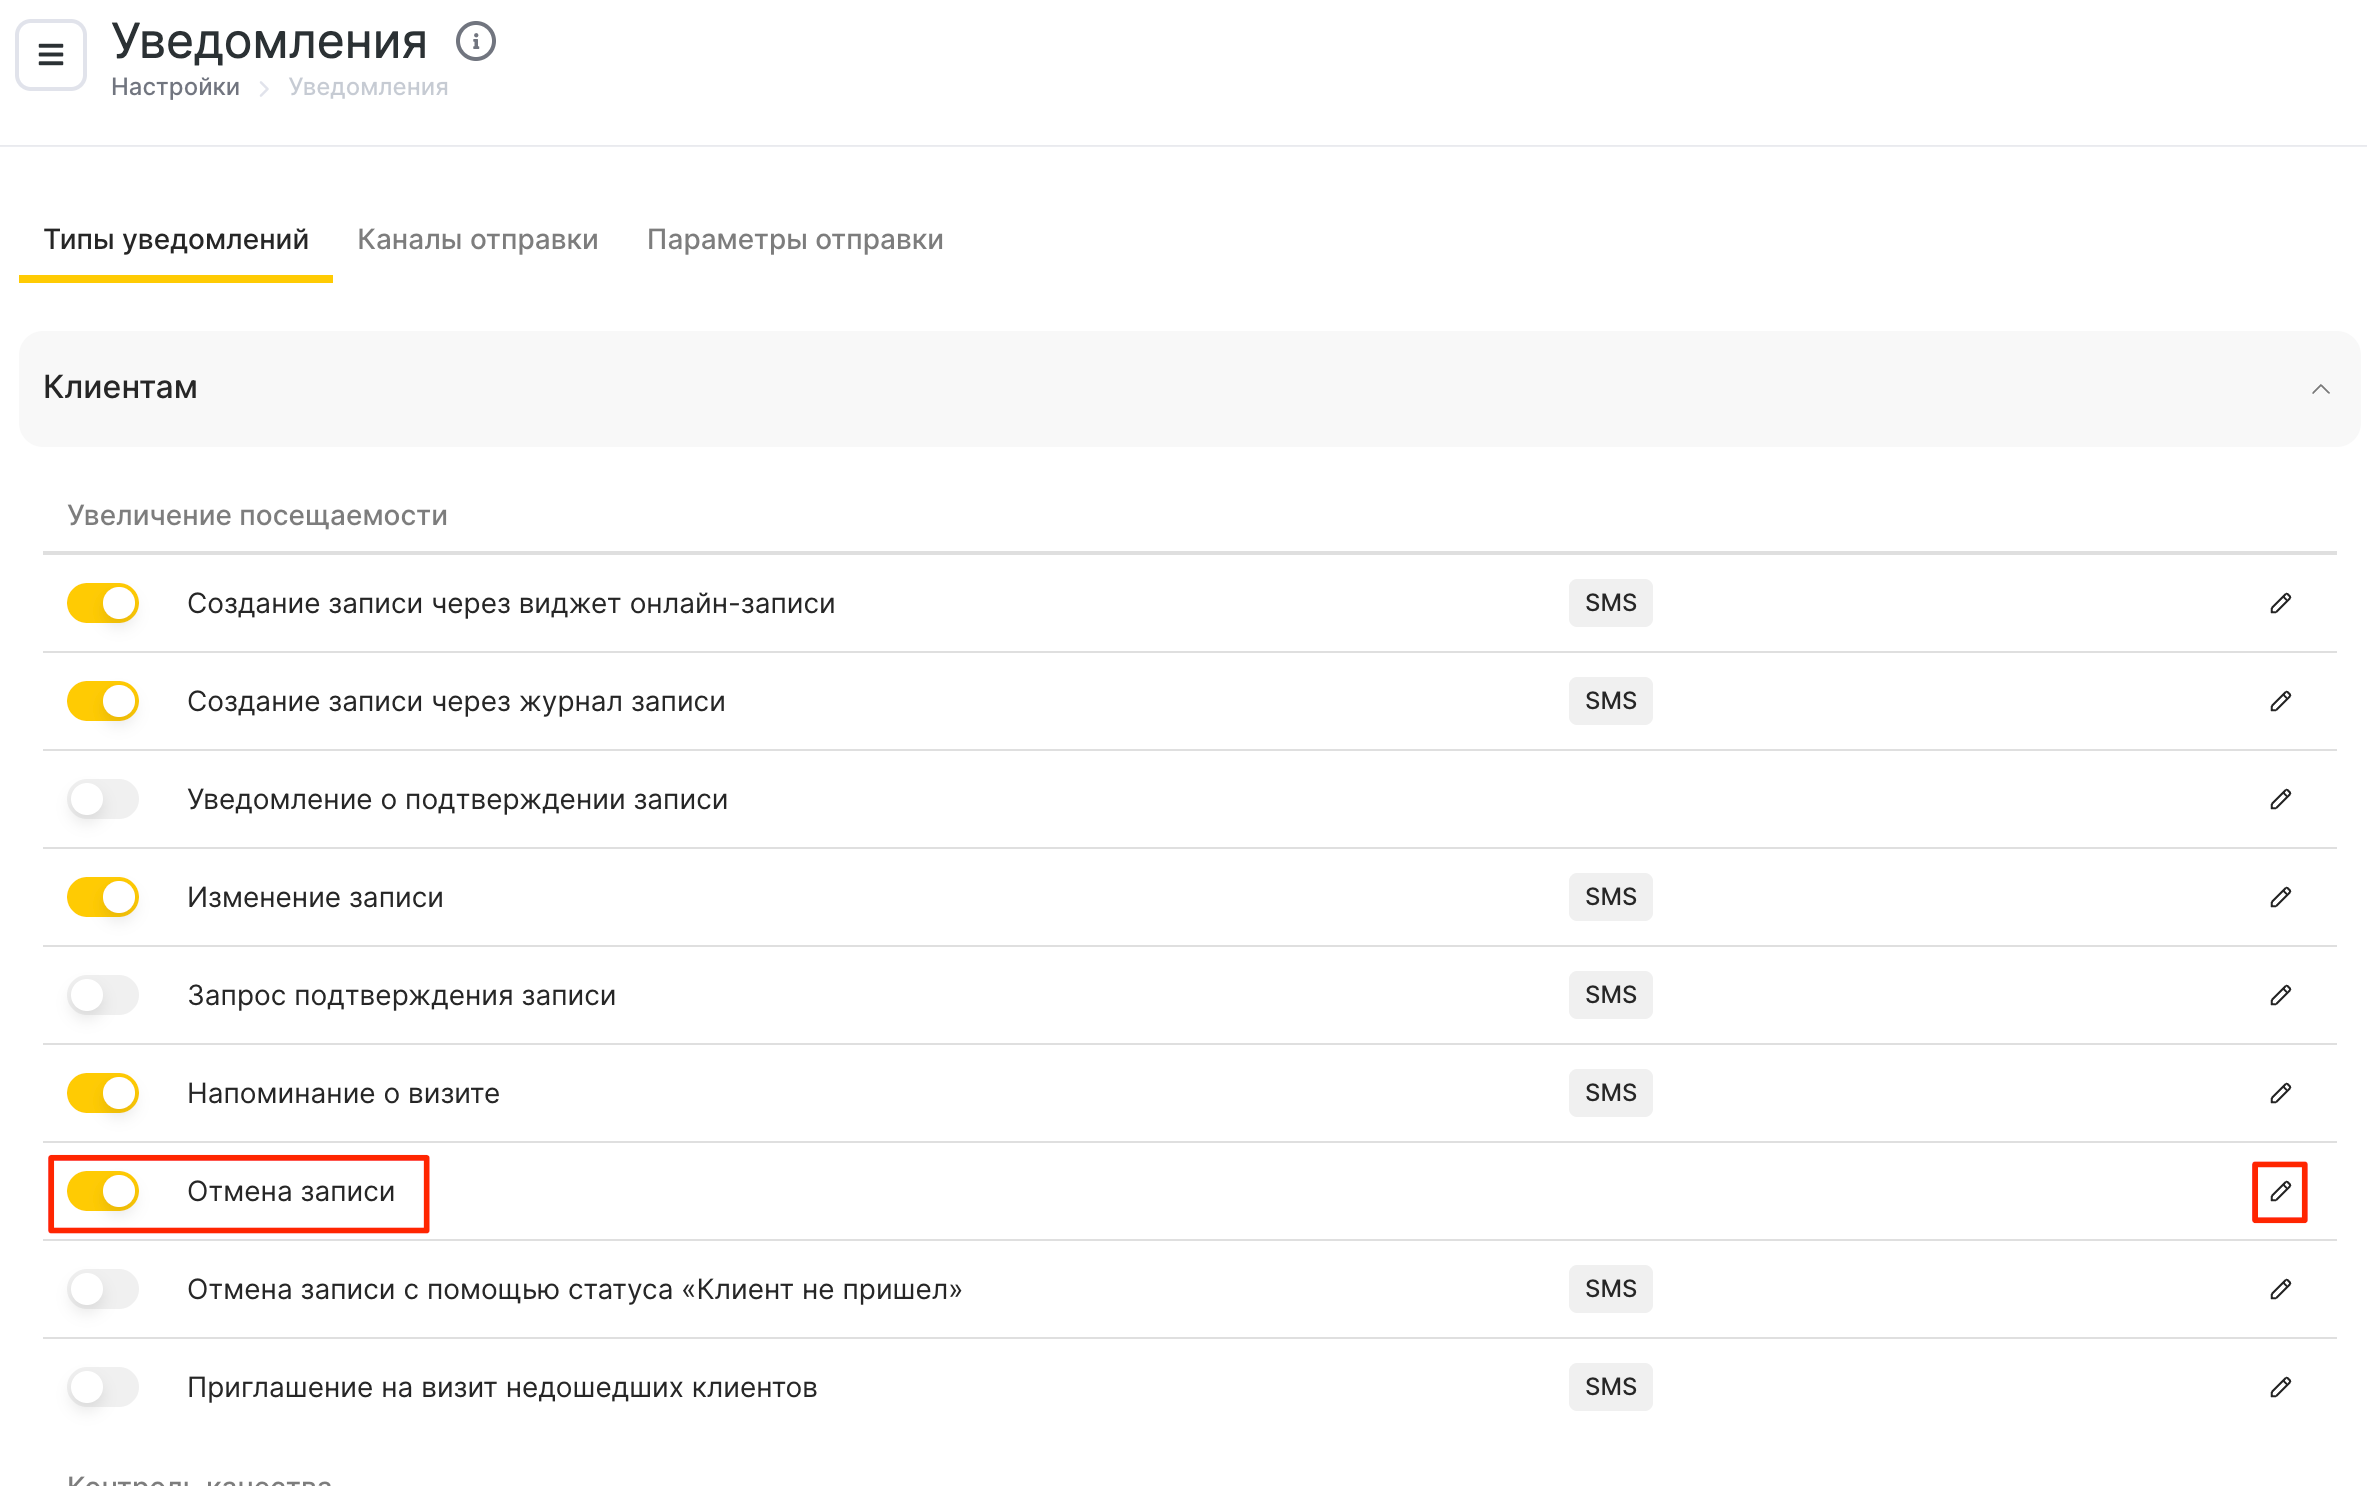2367x1486 pixels.
Task: Click SMS badge for 'Изменение записи'
Action: pos(1610,897)
